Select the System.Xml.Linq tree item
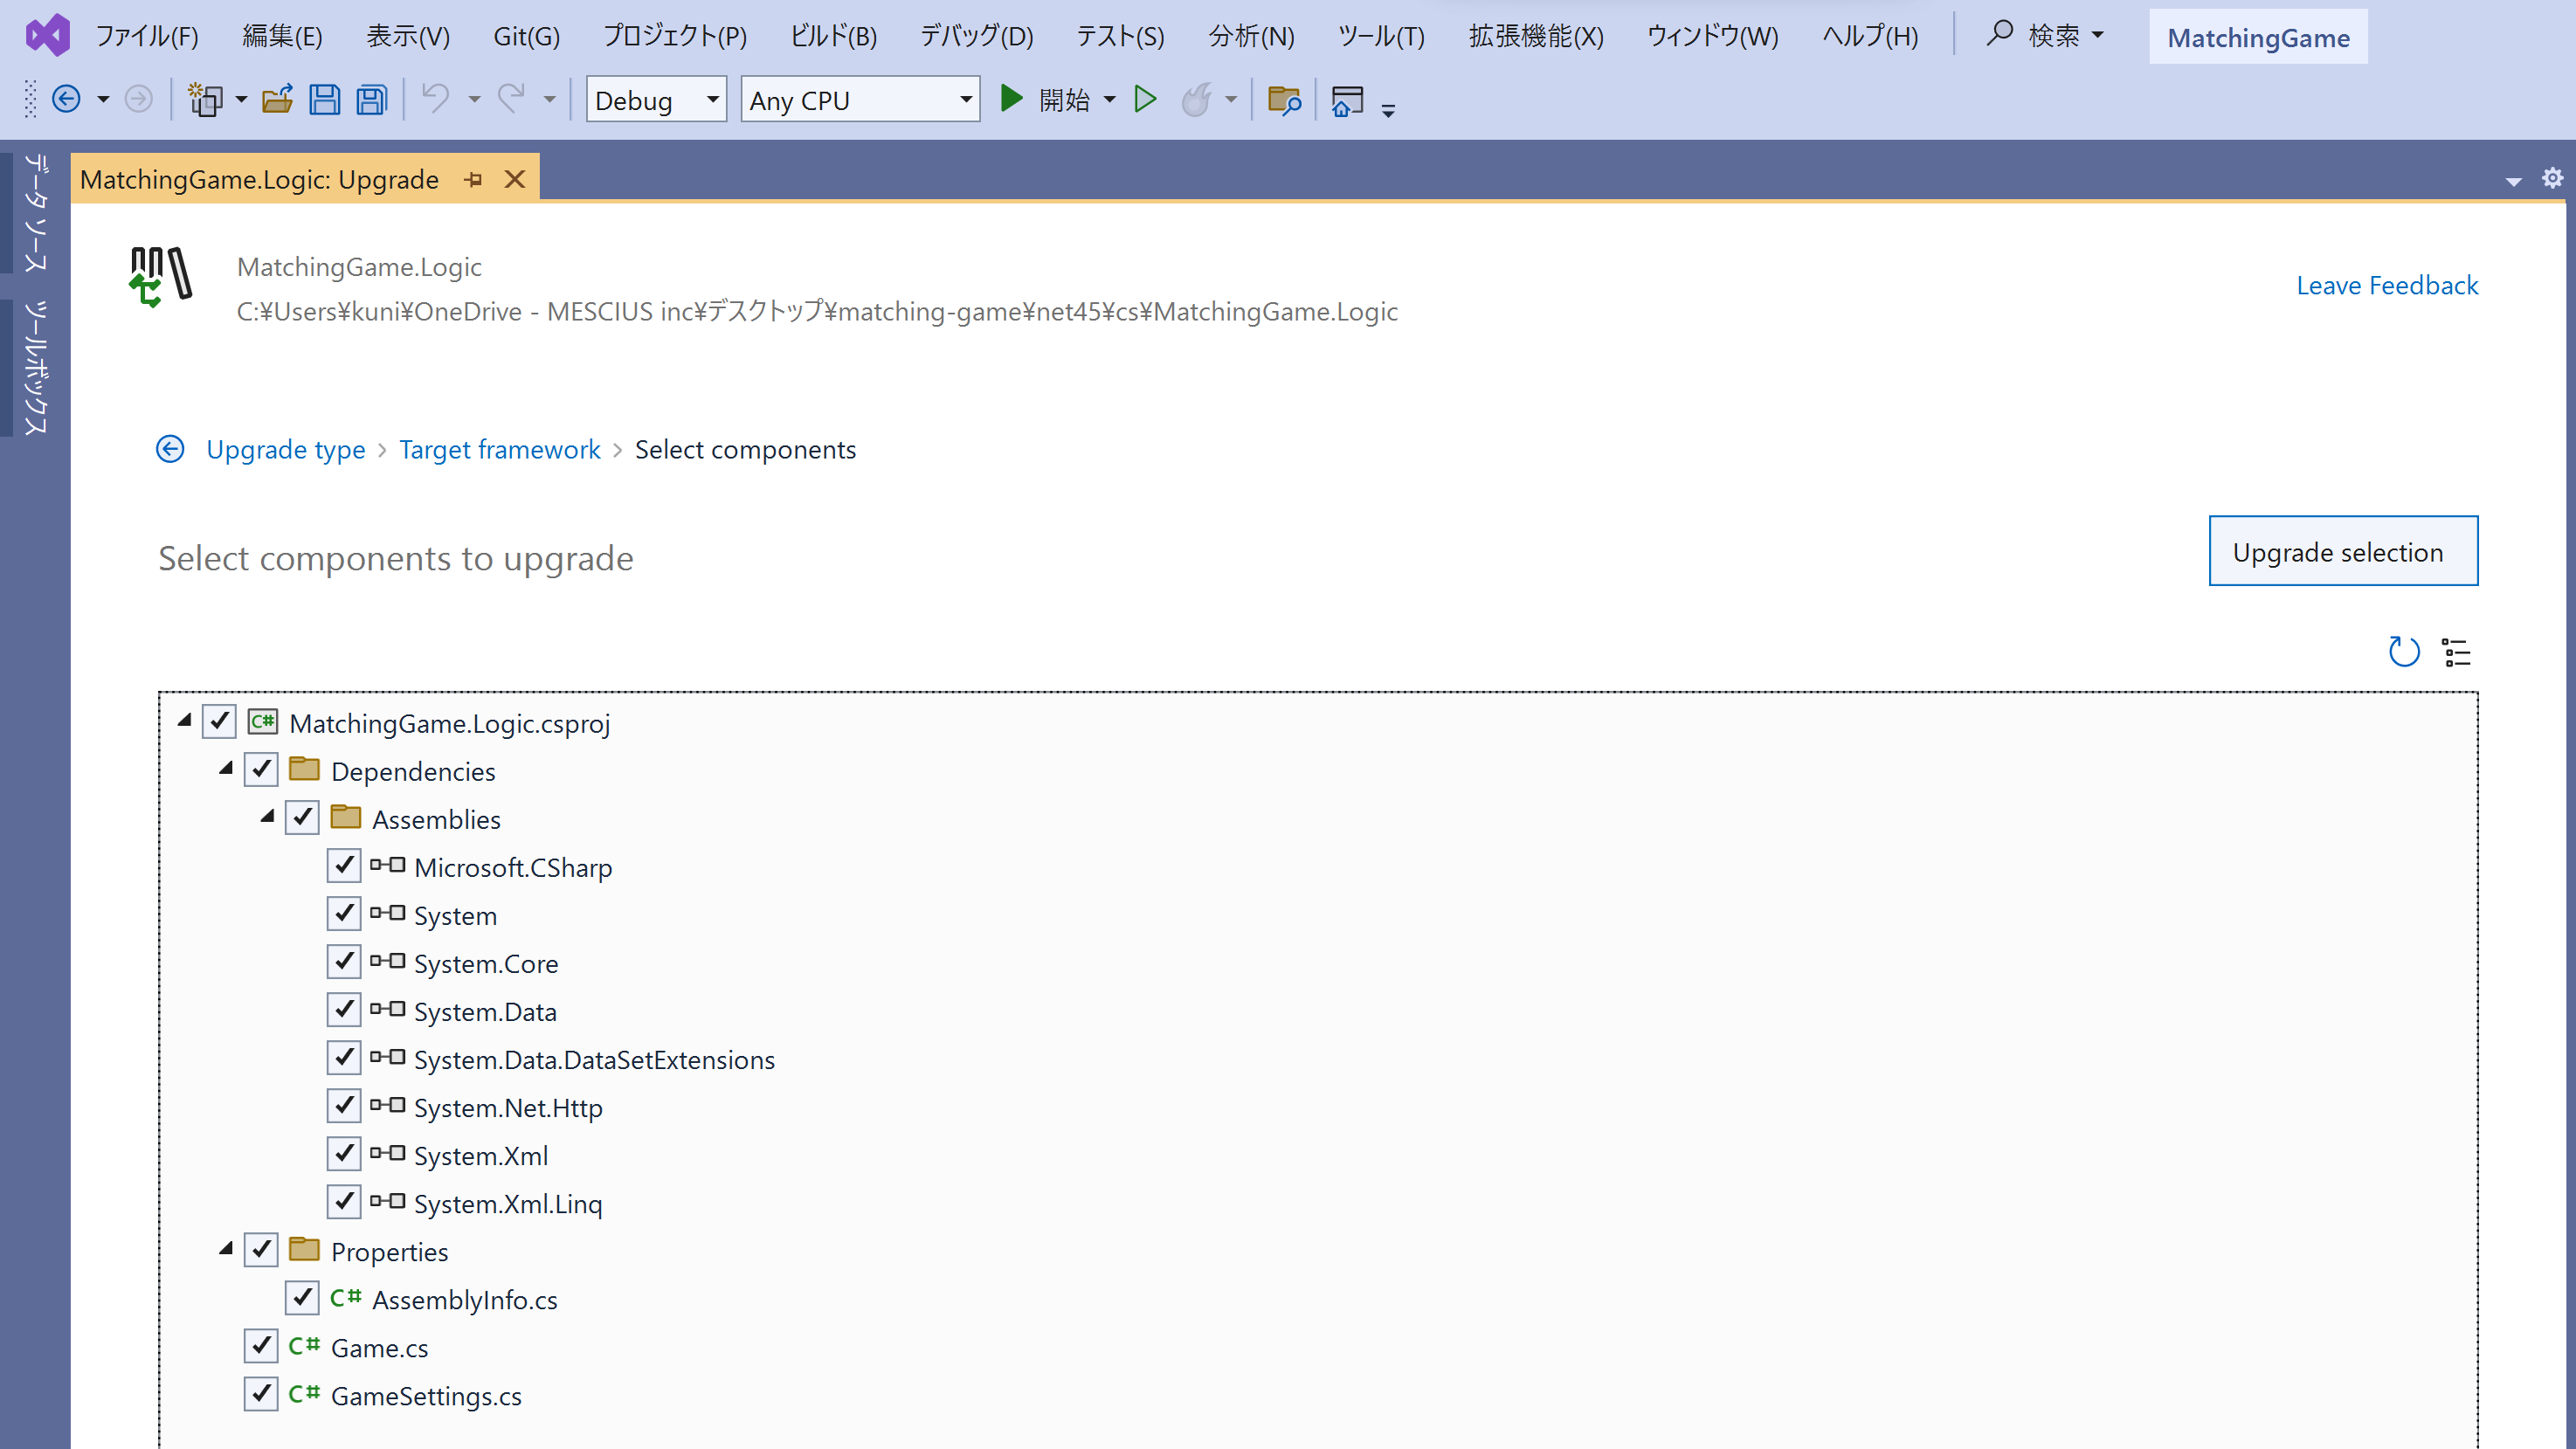2576x1449 pixels. [x=507, y=1203]
